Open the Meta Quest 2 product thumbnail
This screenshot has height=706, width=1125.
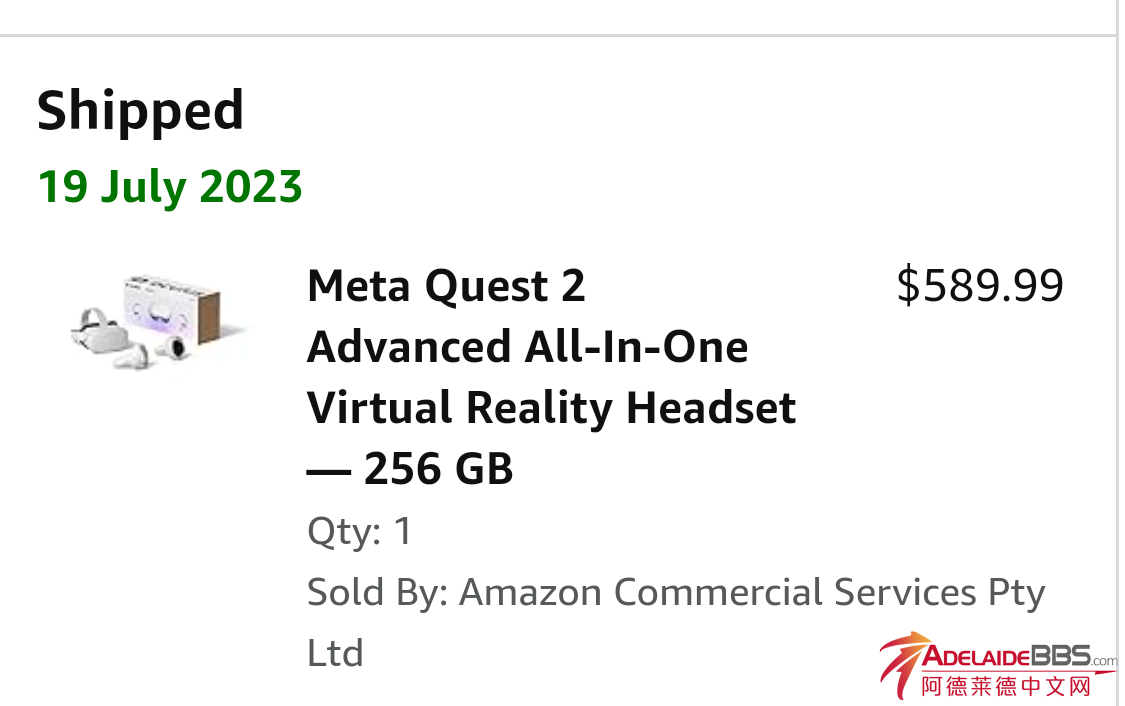157,320
